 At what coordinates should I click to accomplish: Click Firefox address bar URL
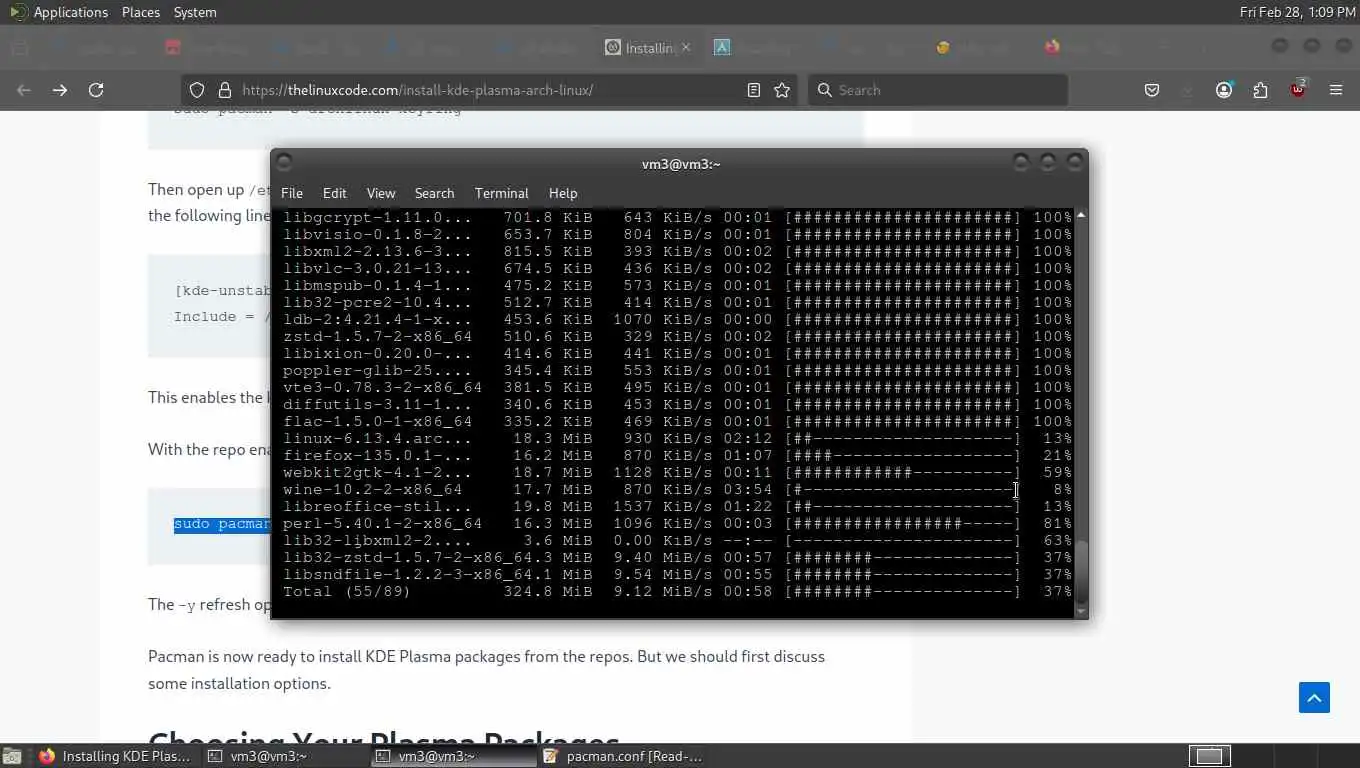[x=490, y=90]
